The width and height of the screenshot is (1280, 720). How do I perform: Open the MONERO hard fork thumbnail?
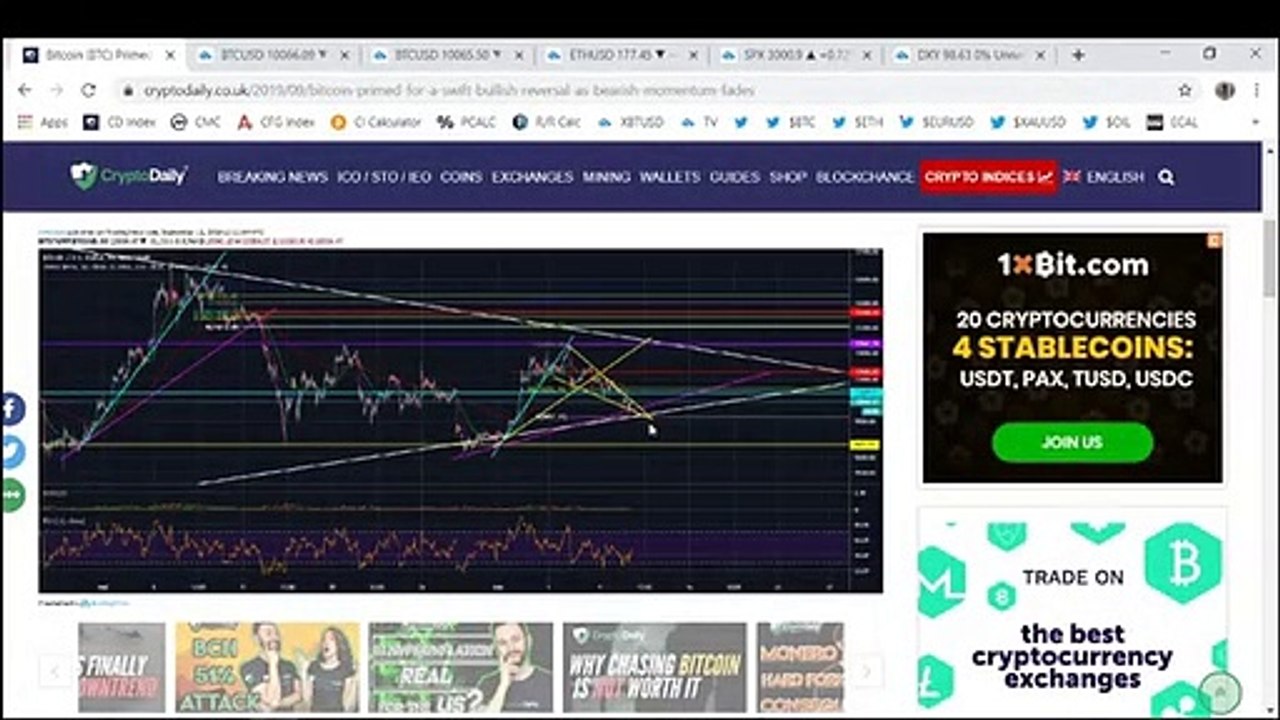(800, 668)
